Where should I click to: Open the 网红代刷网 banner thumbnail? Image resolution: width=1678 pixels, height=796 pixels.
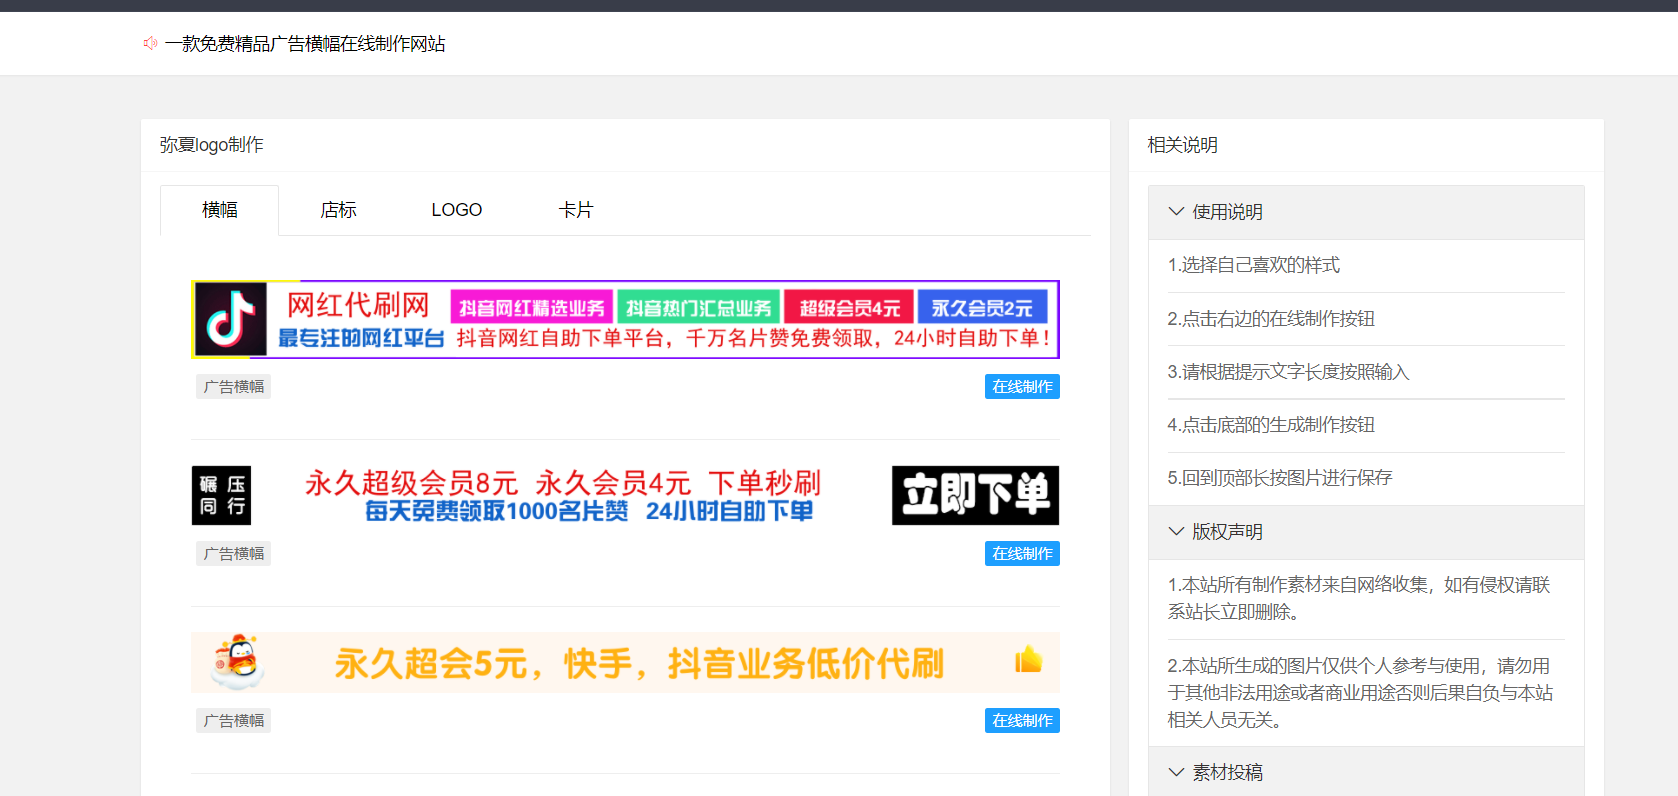click(x=625, y=319)
